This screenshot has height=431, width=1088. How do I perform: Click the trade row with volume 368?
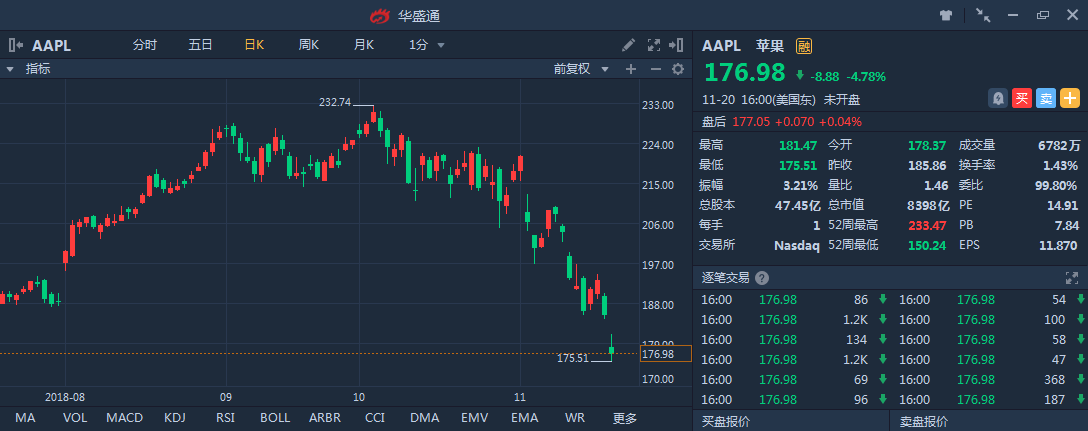[x=991, y=380]
